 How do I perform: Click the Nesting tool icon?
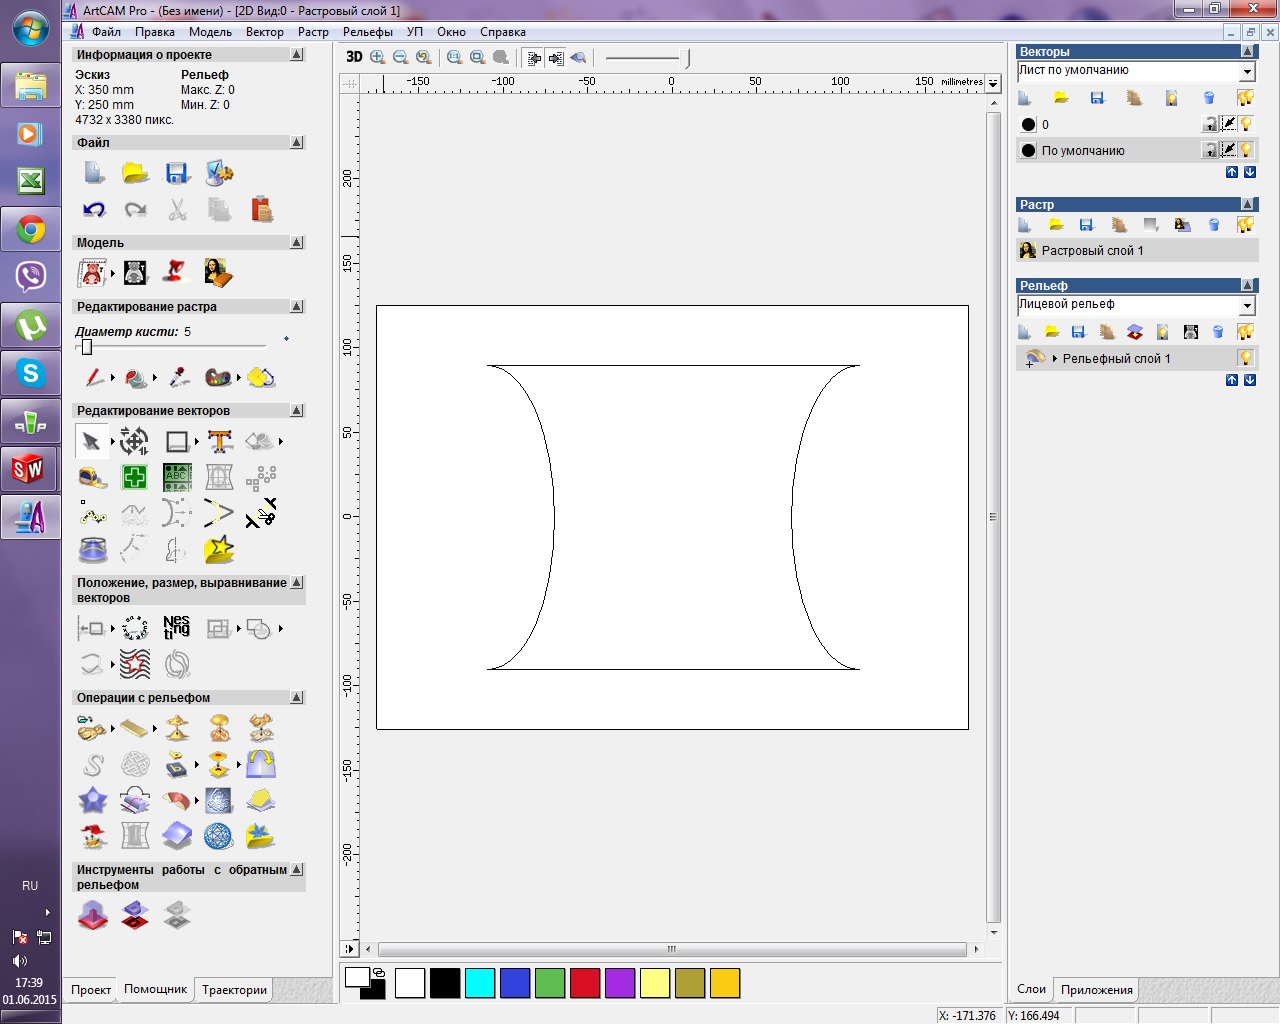tap(176, 628)
